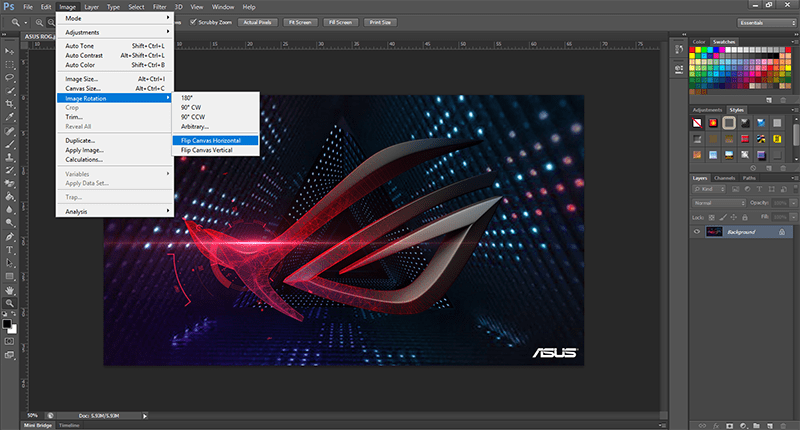Open the Layer menu
The image size is (800, 430).
click(x=92, y=7)
